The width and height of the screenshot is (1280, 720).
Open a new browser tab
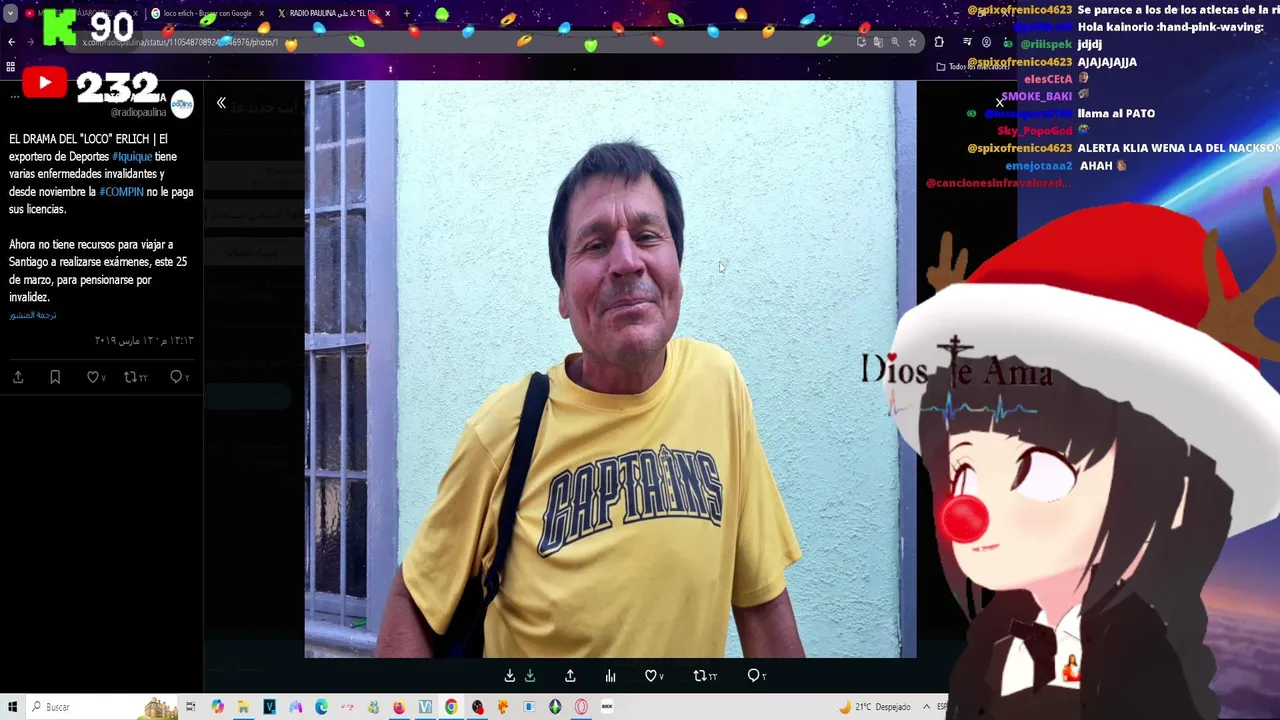point(406,13)
